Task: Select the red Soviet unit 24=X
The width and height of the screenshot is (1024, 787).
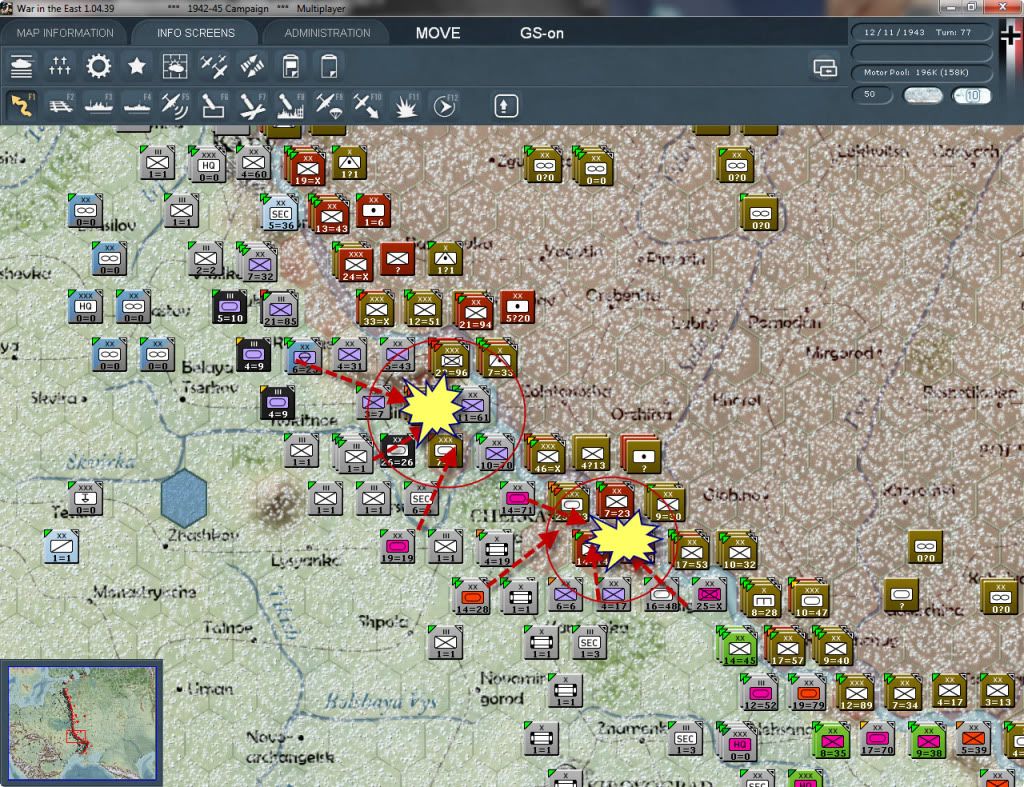Action: pyautogui.click(x=355, y=263)
